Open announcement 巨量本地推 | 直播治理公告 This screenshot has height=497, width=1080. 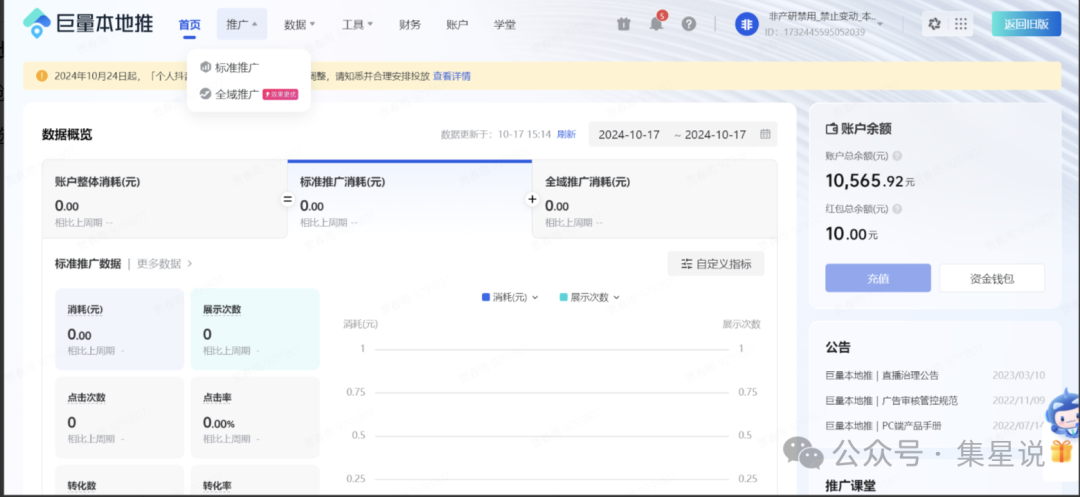click(882, 375)
